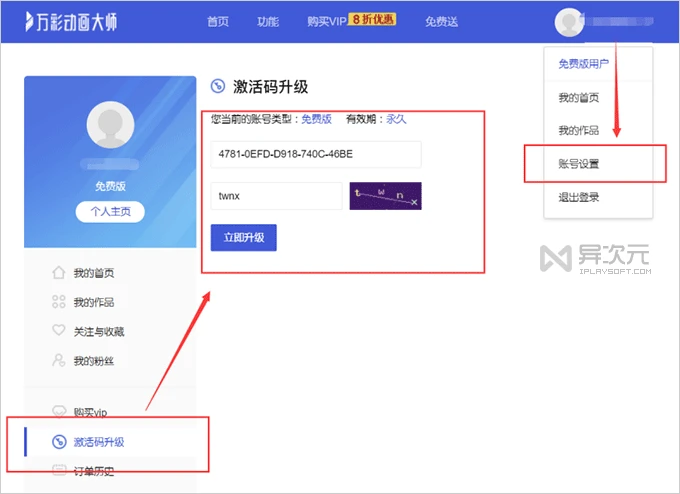The image size is (680, 494).
Task: Click the 免费版 account type link
Action: tap(316, 119)
